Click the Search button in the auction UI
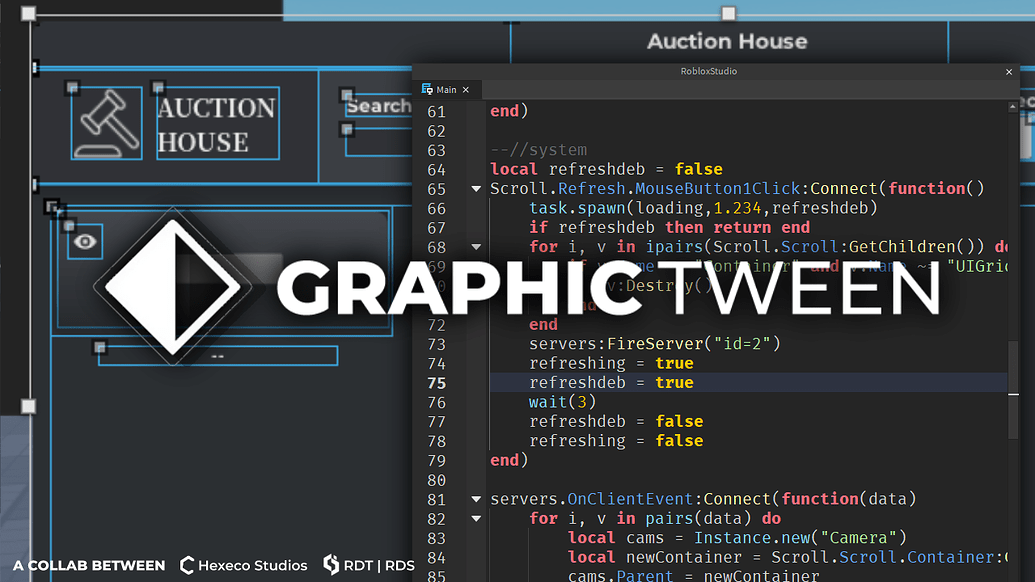 [380, 106]
